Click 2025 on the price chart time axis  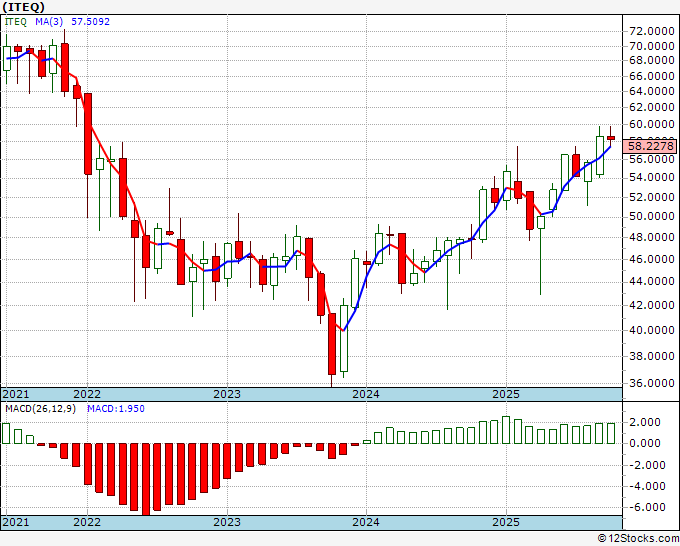click(x=506, y=394)
